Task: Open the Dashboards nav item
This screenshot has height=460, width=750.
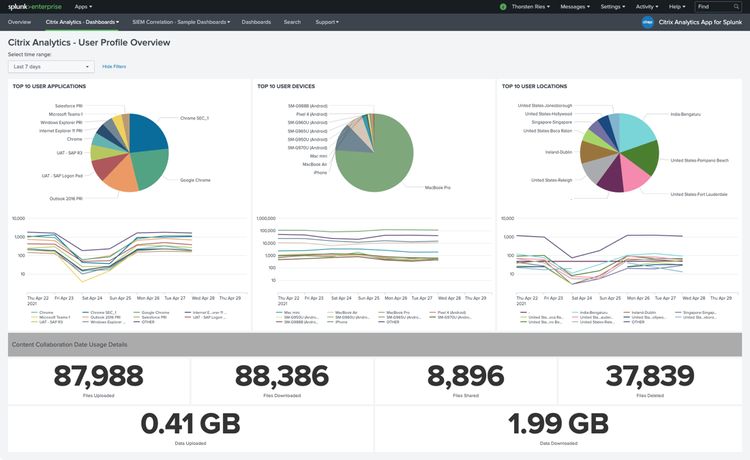Action: pyautogui.click(x=256, y=22)
